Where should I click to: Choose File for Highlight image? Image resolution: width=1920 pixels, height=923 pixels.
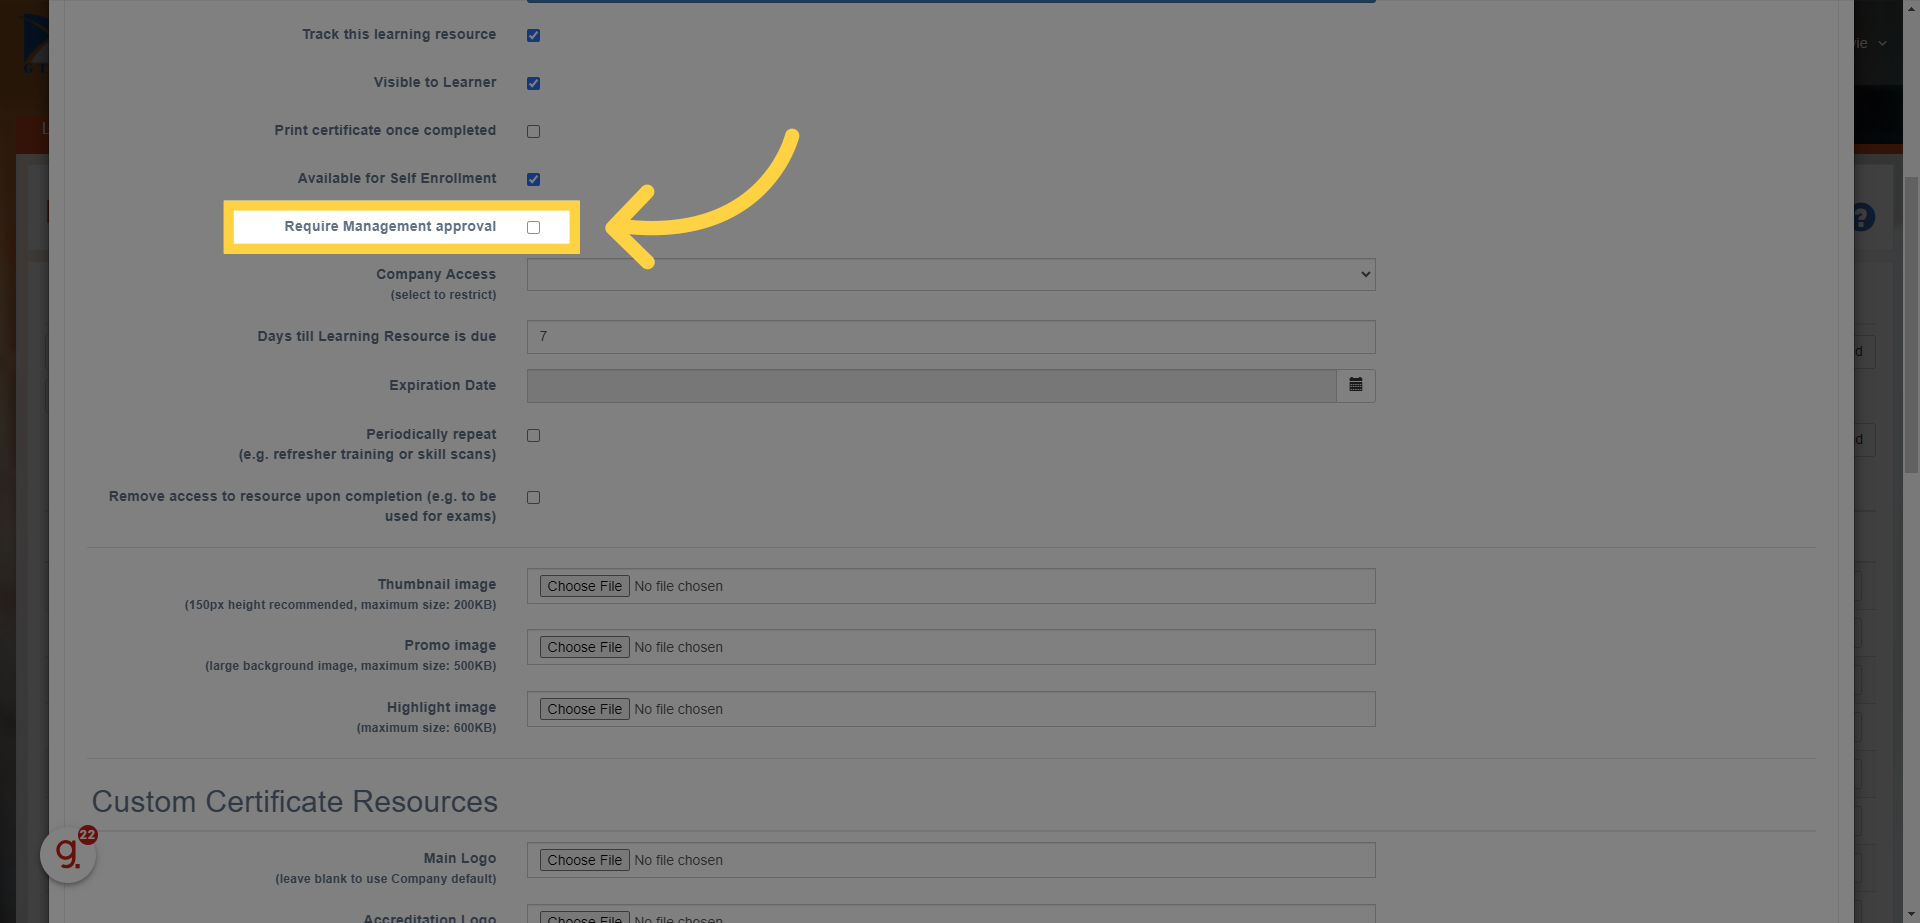coord(584,709)
